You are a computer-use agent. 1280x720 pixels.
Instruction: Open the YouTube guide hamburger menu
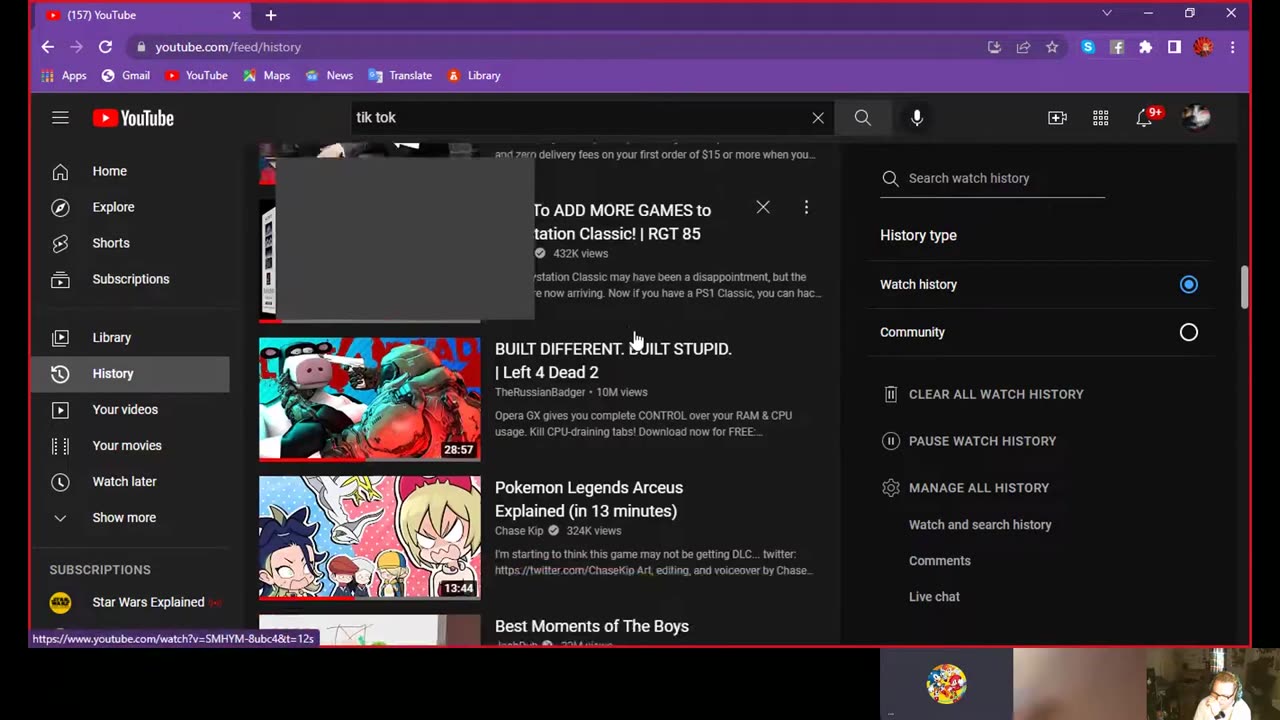tap(60, 118)
